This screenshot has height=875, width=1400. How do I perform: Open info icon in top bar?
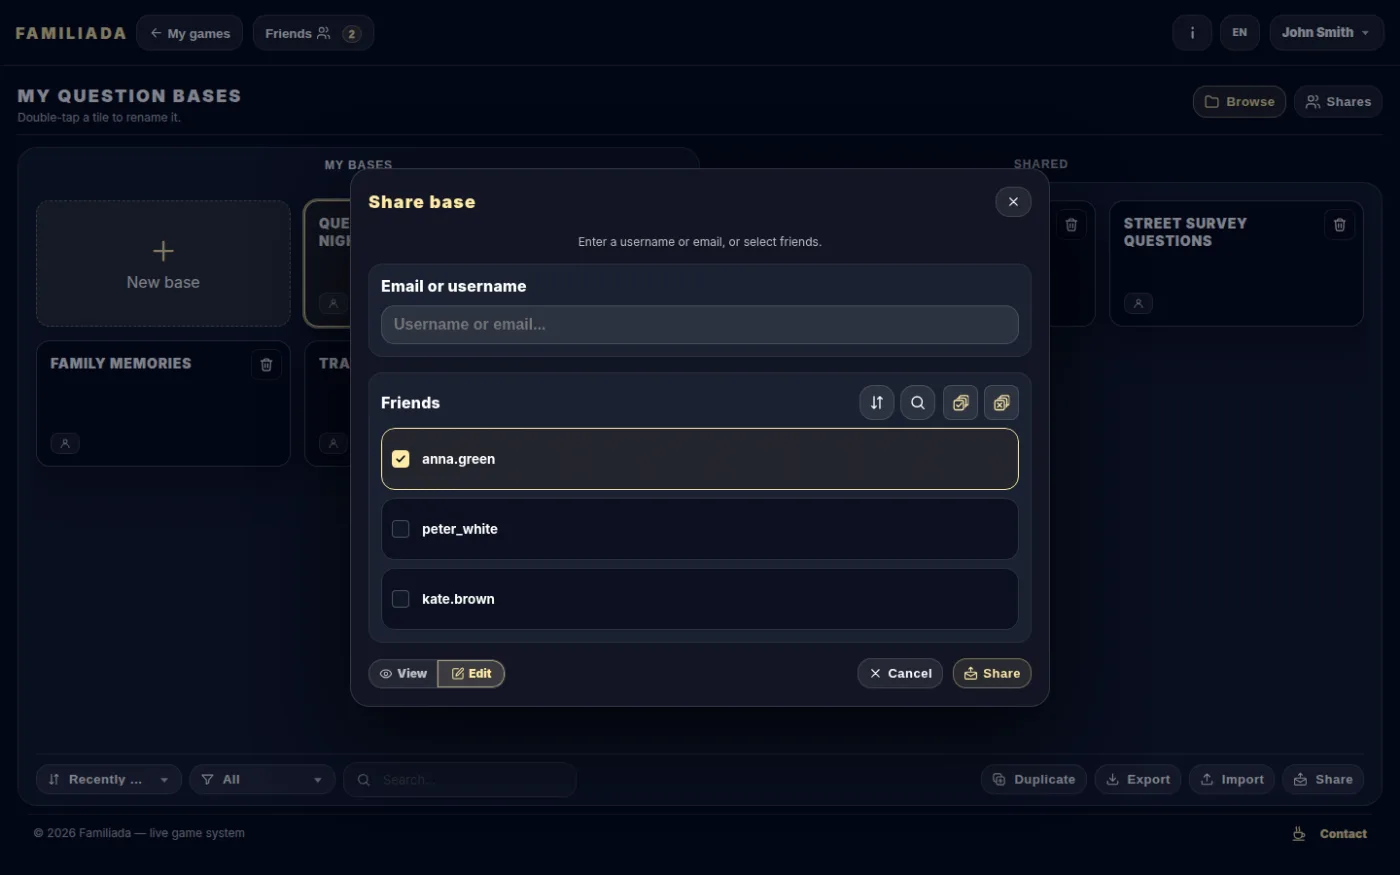(x=1192, y=33)
